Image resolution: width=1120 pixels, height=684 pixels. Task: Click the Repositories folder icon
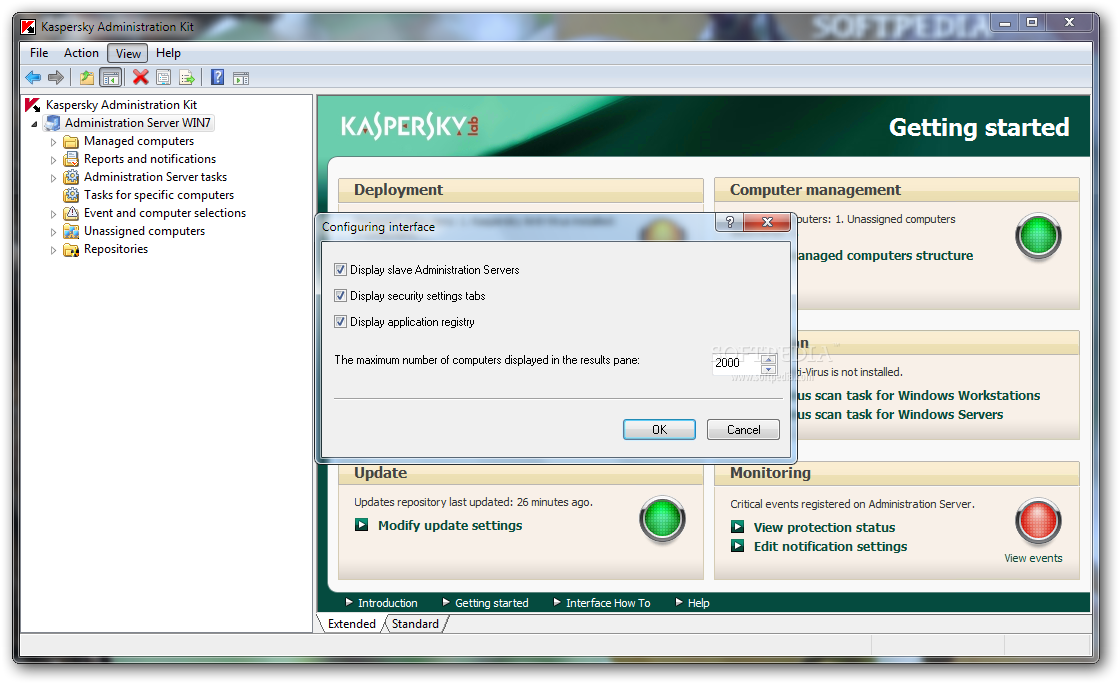pyautogui.click(x=71, y=249)
